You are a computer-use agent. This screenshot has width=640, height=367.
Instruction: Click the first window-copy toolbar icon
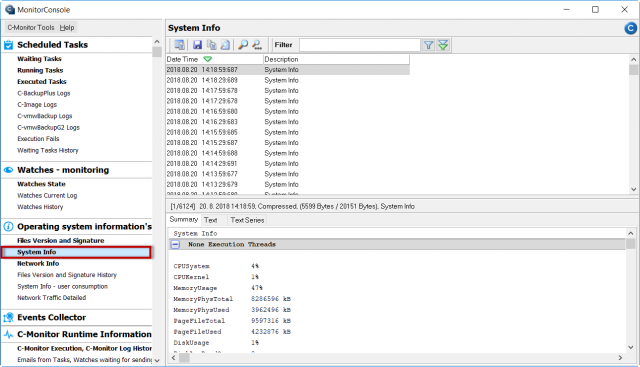click(x=179, y=45)
